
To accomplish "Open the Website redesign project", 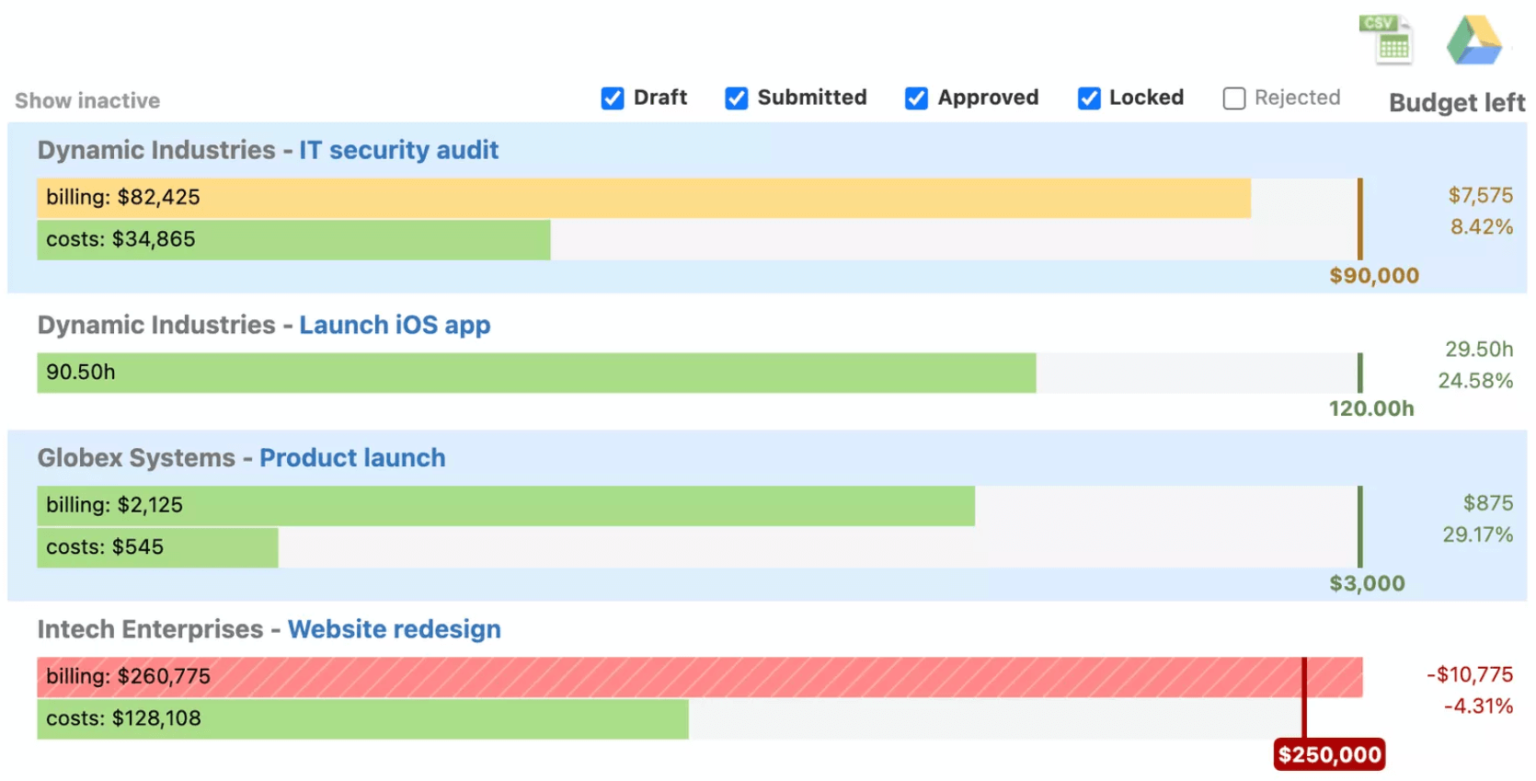I will pos(394,630).
